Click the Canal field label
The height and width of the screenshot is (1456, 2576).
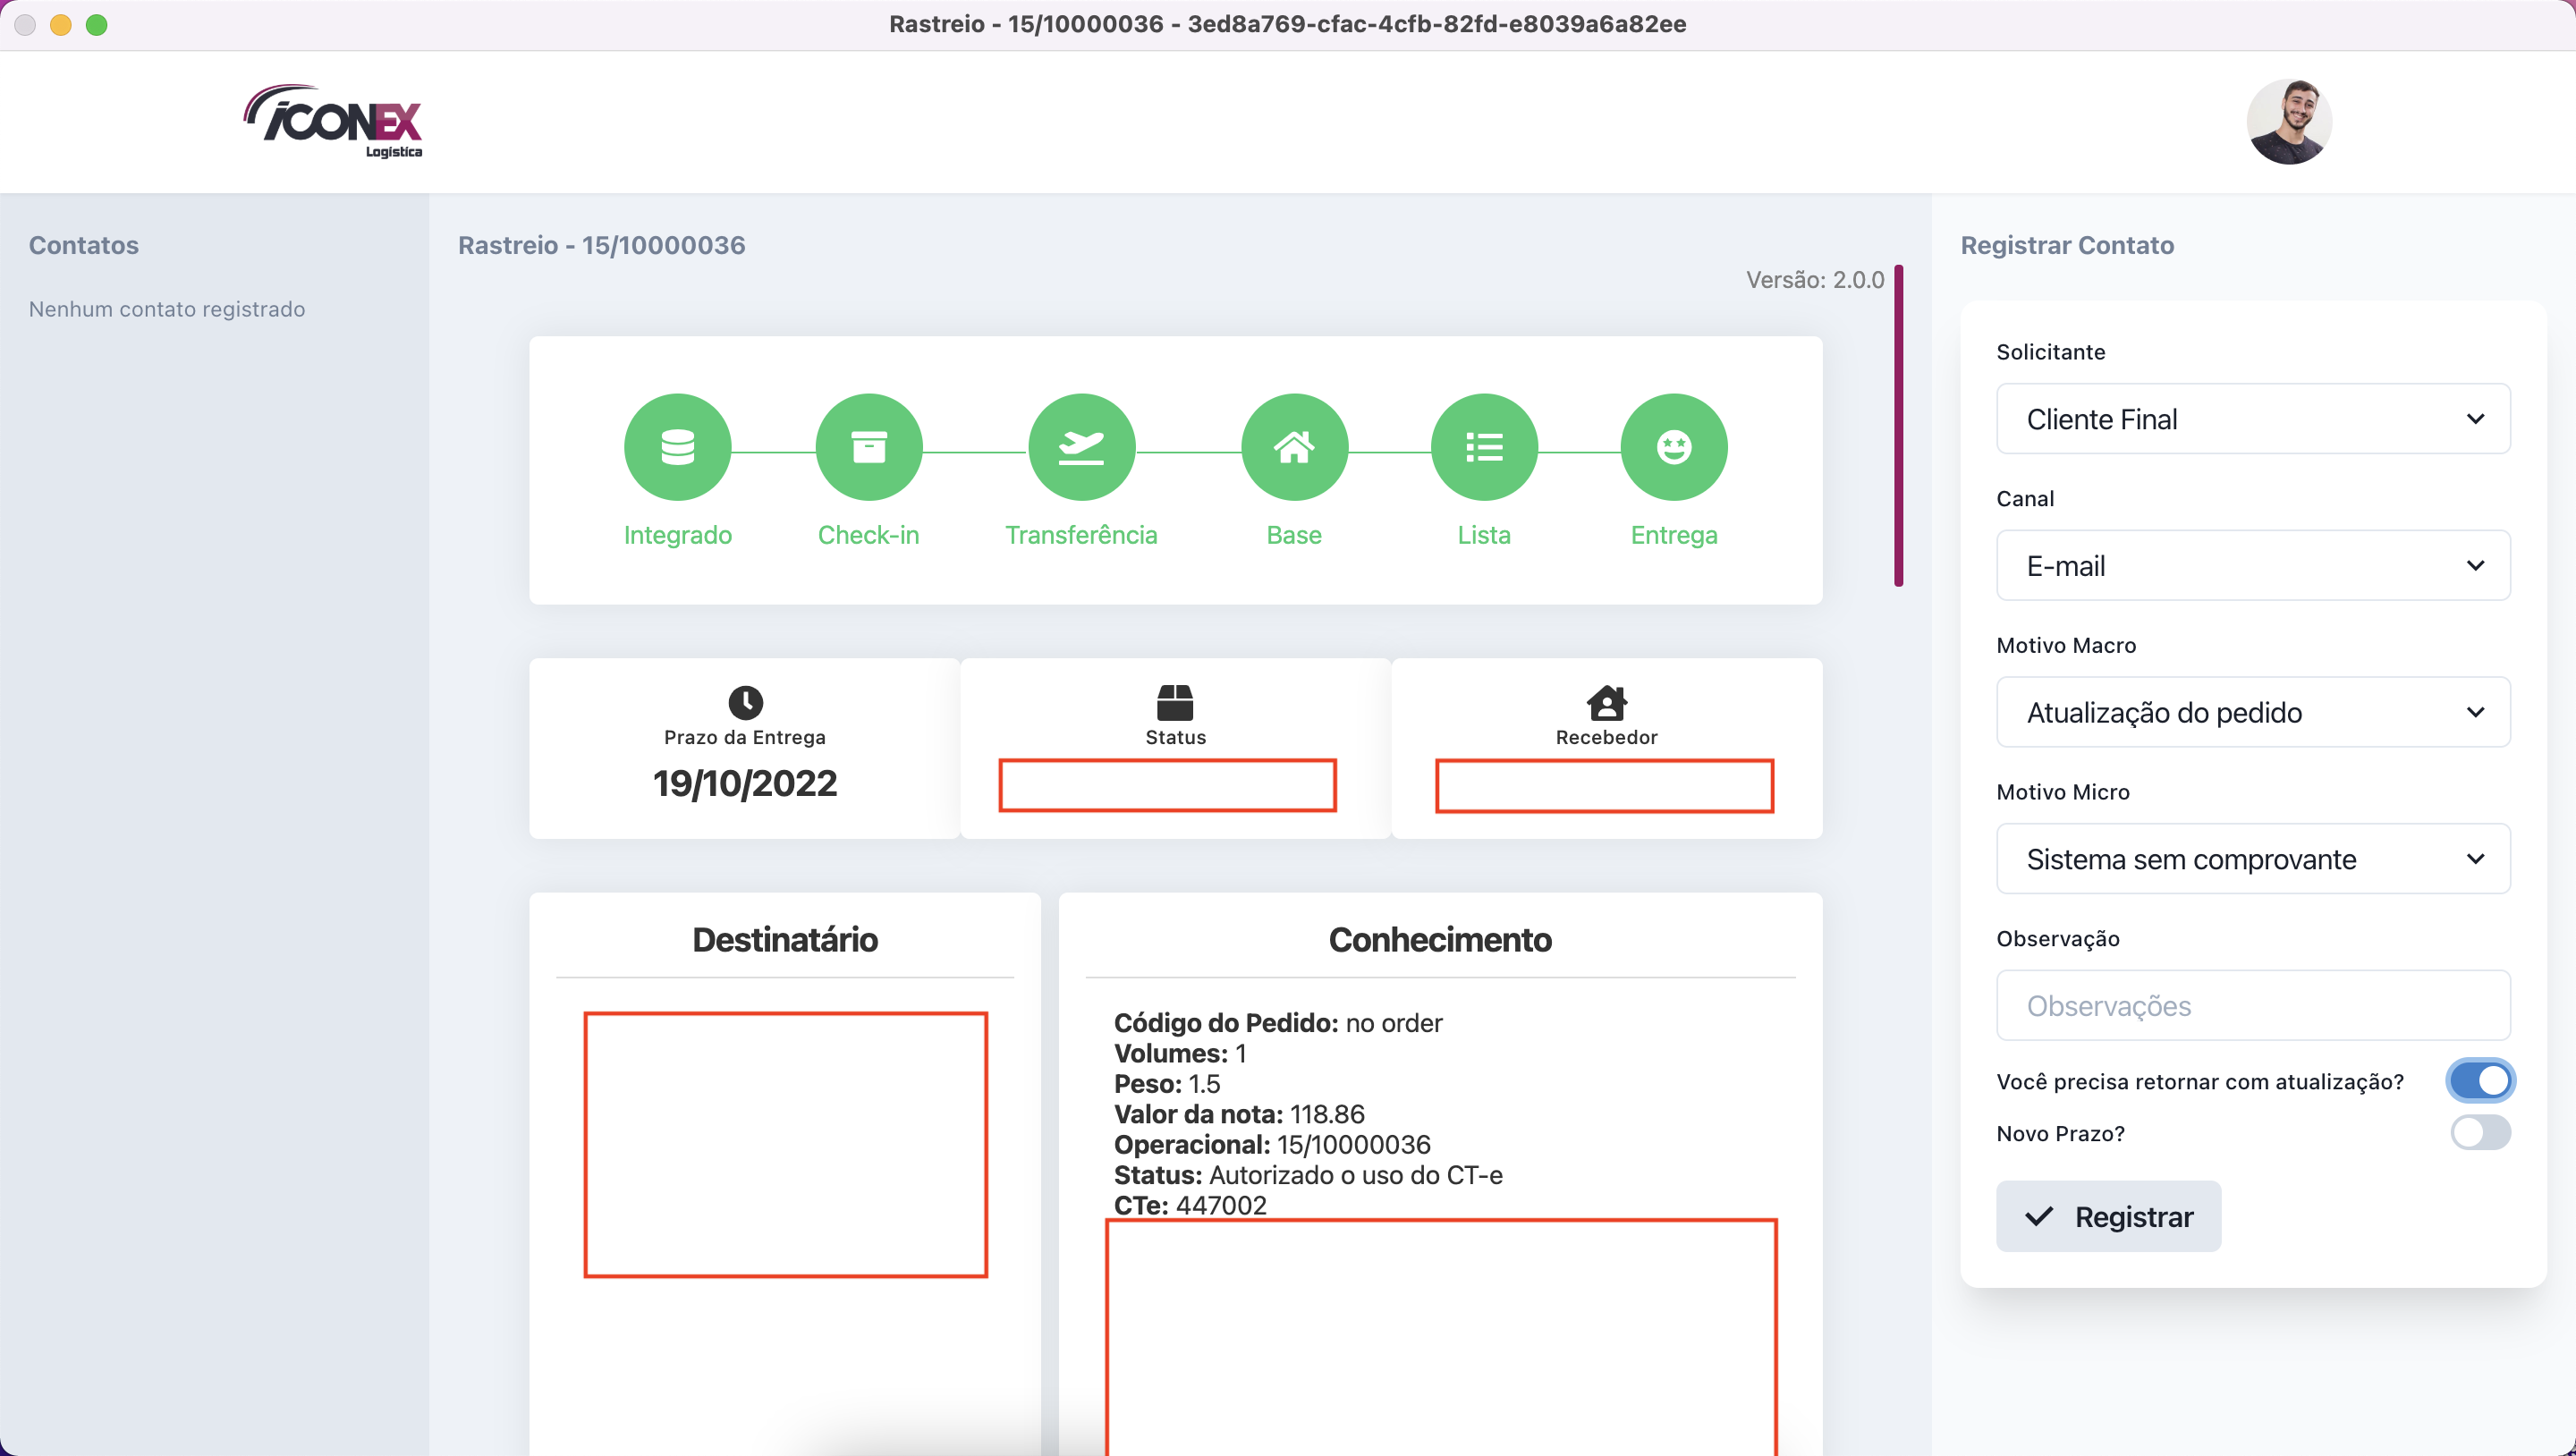click(2025, 499)
